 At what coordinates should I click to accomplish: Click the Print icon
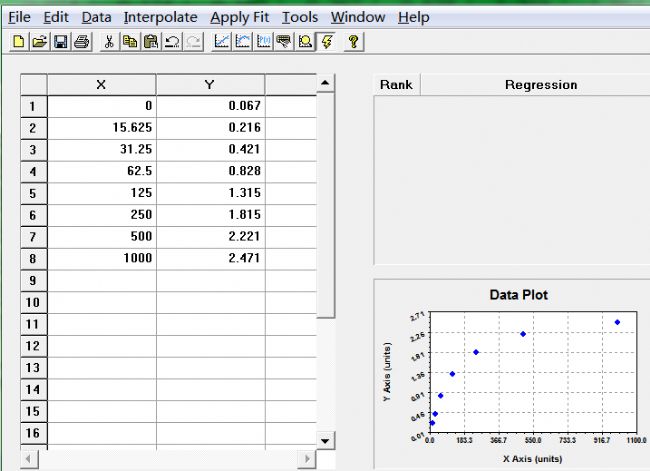click(x=81, y=41)
